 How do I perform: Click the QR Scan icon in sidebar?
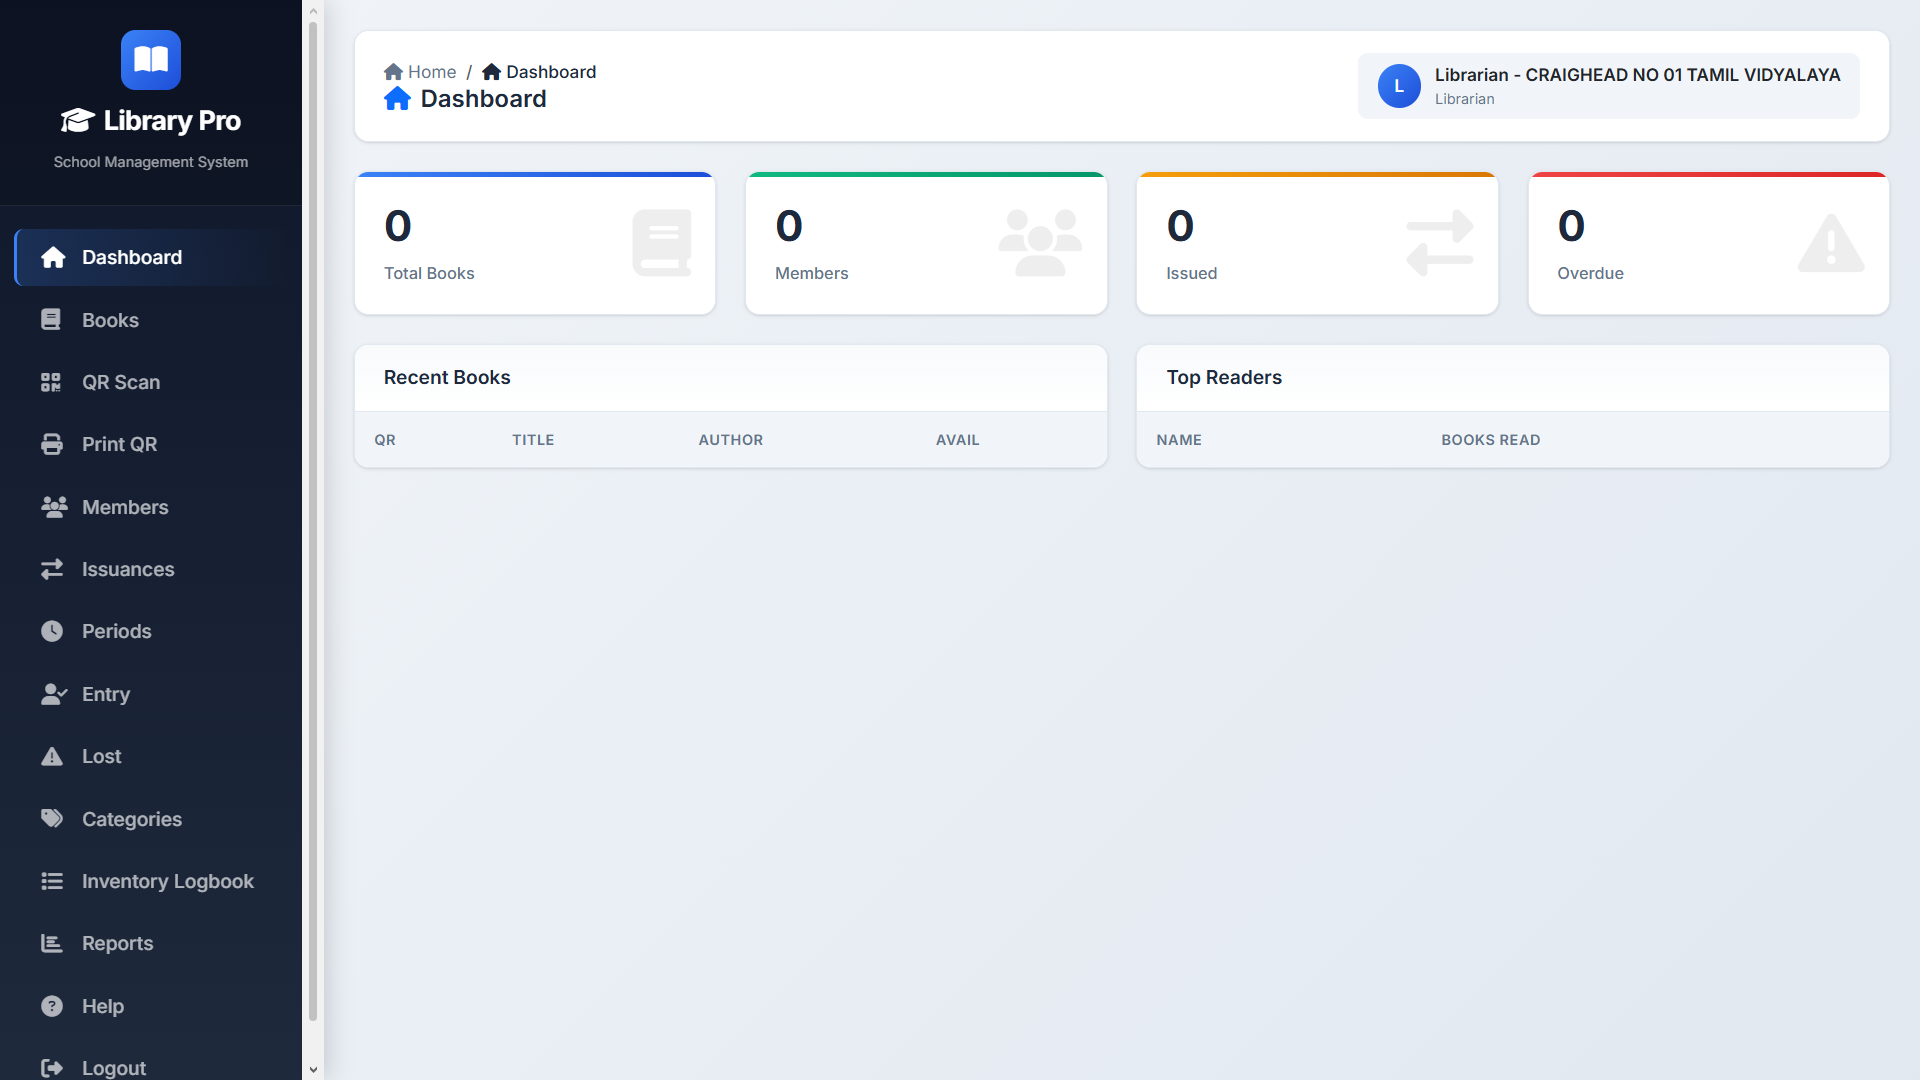[x=51, y=382]
